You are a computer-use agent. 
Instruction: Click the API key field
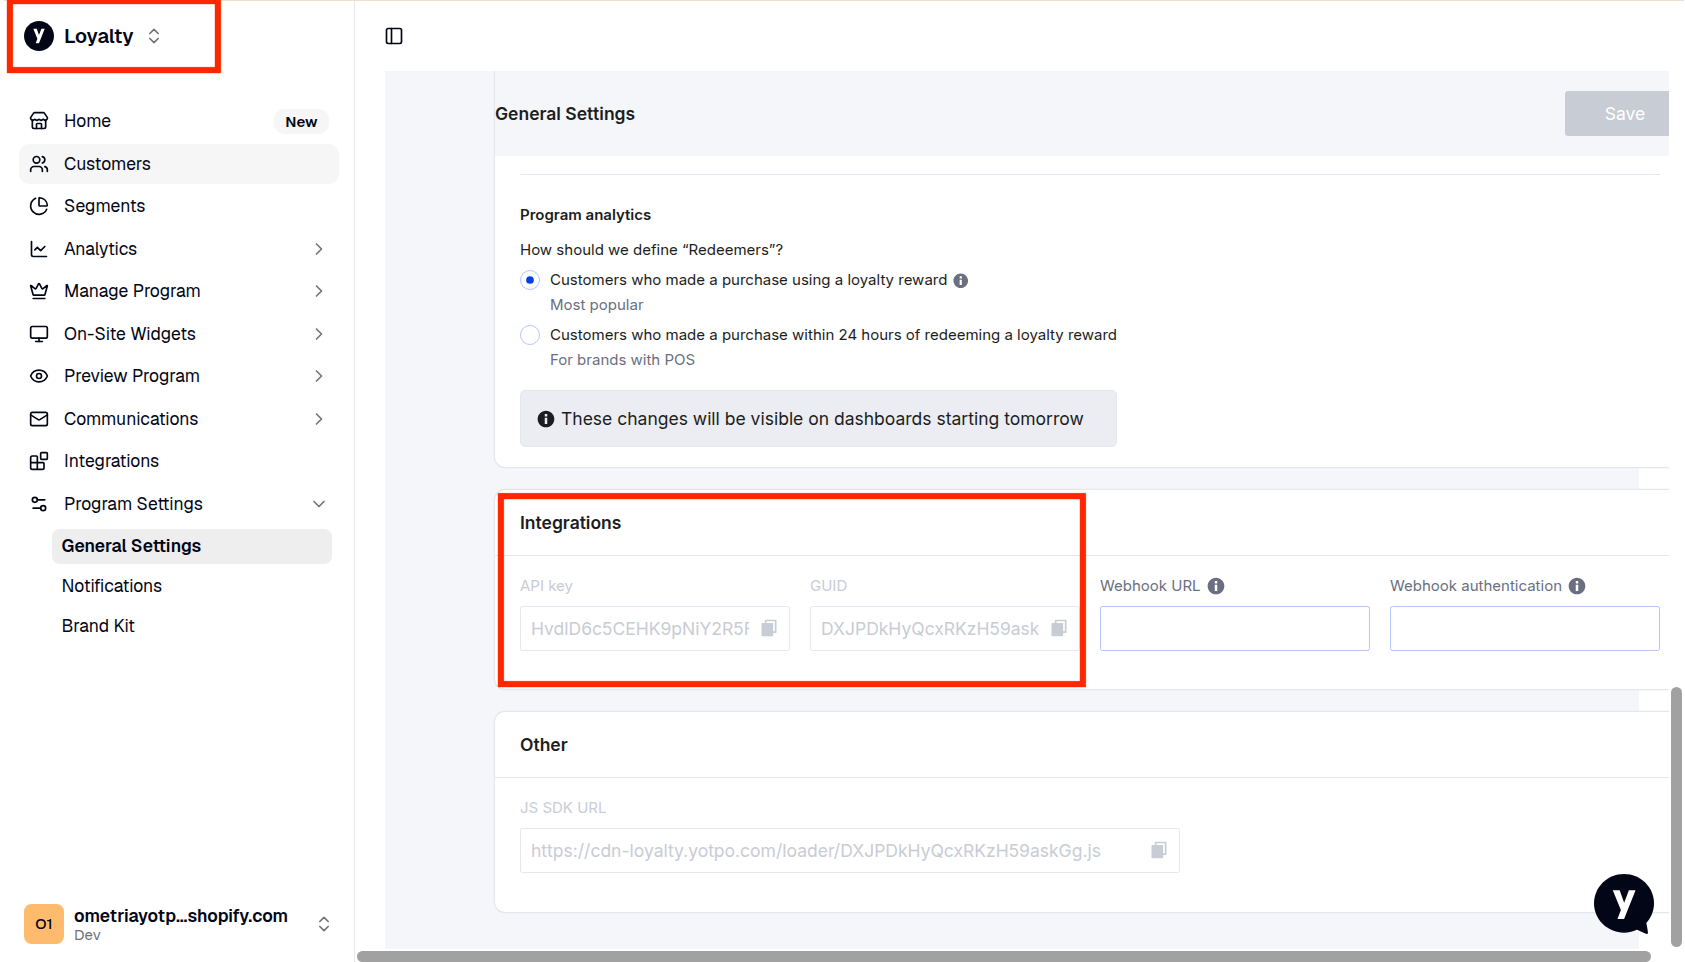655,628
